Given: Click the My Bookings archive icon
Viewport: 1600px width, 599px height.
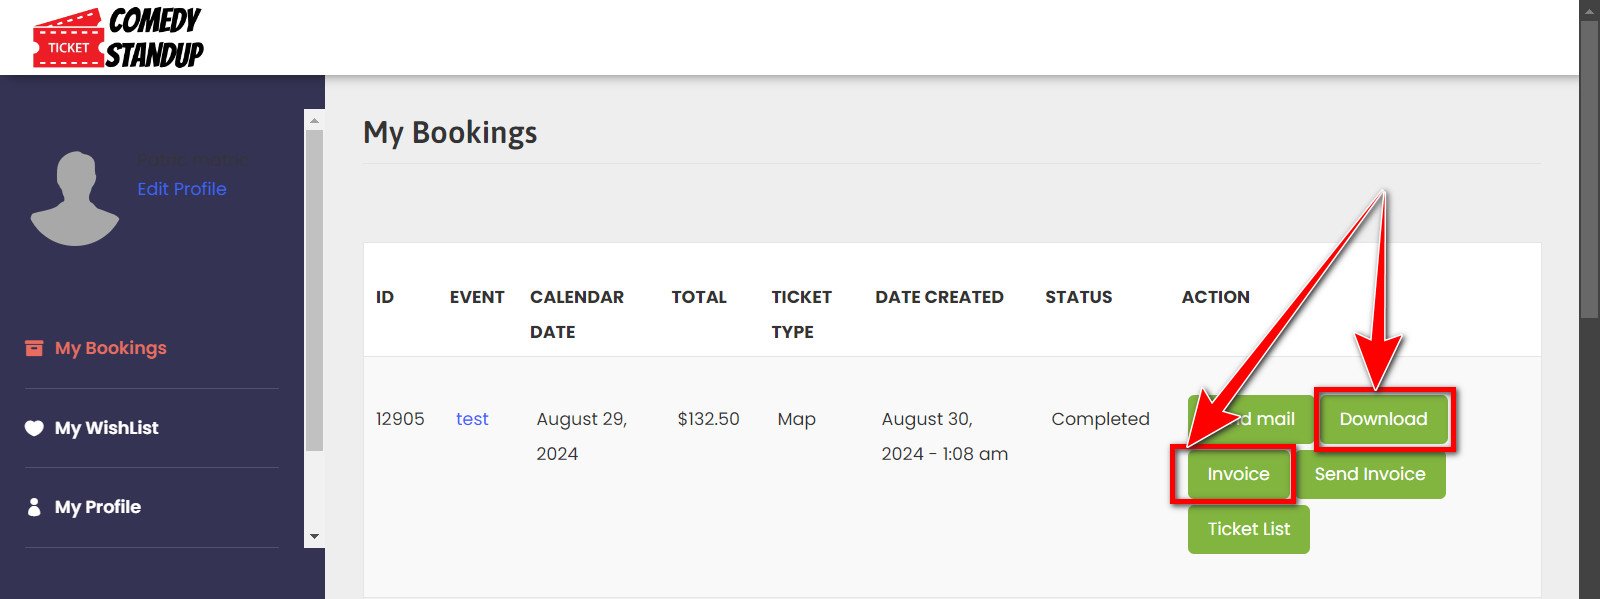Looking at the screenshot, I should pyautogui.click(x=34, y=348).
